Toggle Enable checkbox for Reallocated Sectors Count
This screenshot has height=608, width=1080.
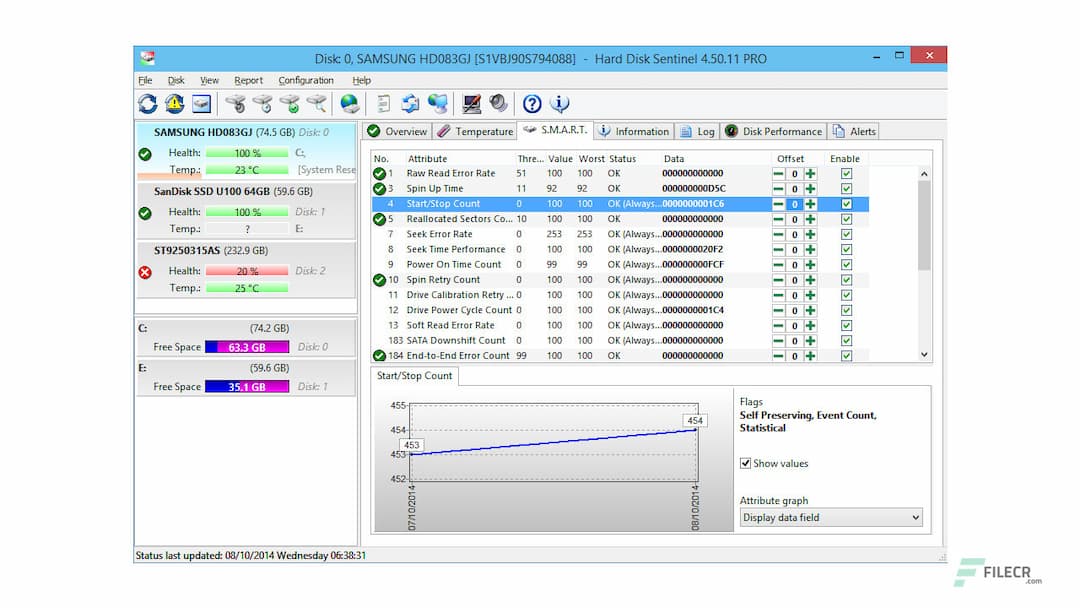(847, 219)
